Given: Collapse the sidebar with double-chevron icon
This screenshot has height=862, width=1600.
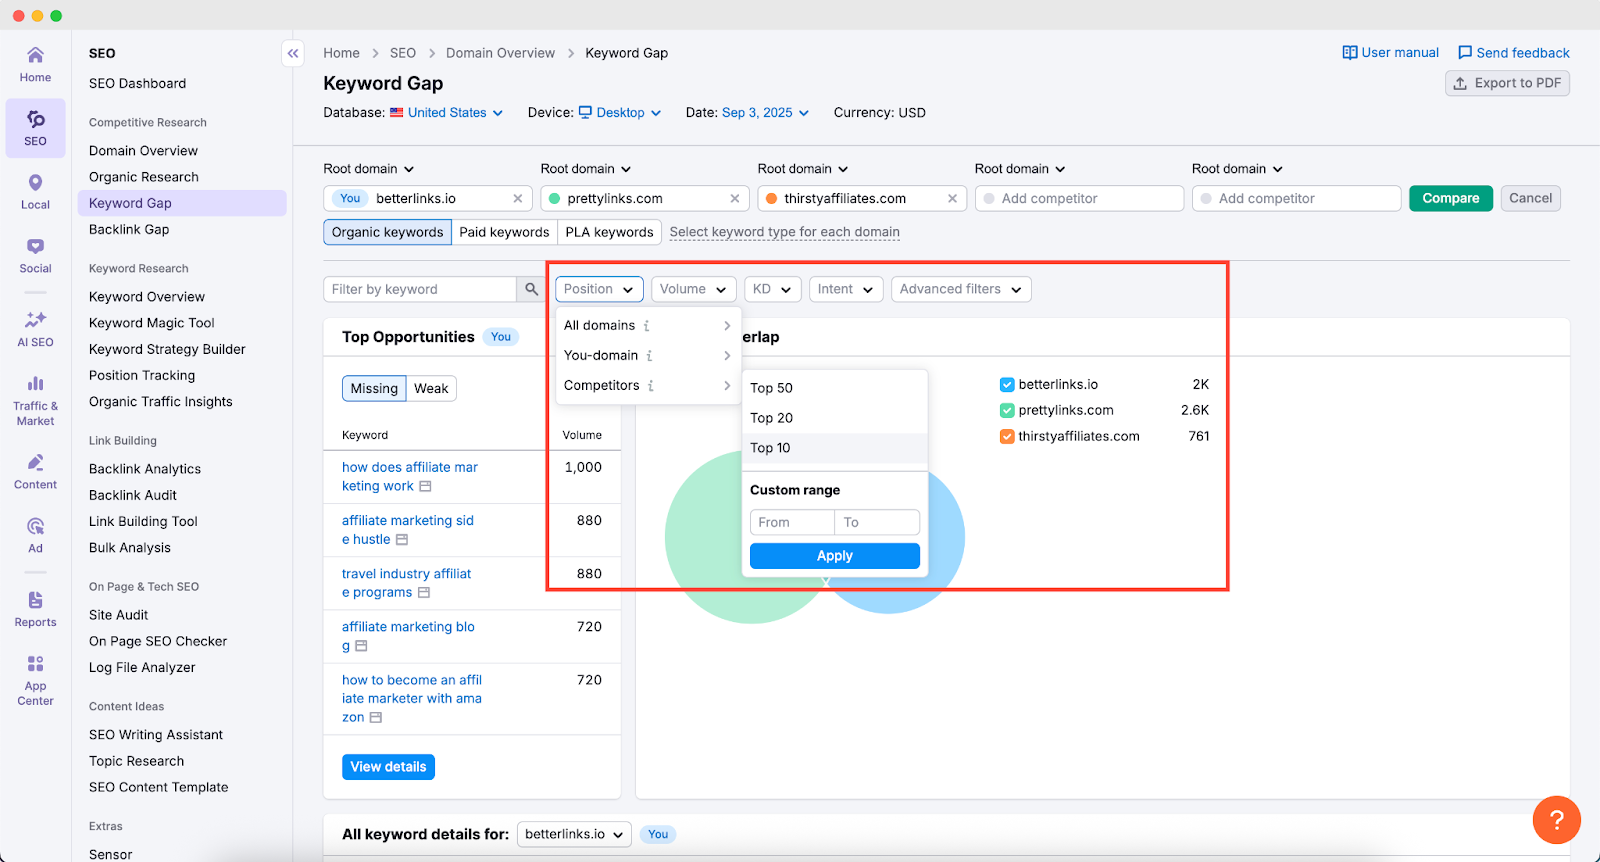Looking at the screenshot, I should pyautogui.click(x=293, y=53).
